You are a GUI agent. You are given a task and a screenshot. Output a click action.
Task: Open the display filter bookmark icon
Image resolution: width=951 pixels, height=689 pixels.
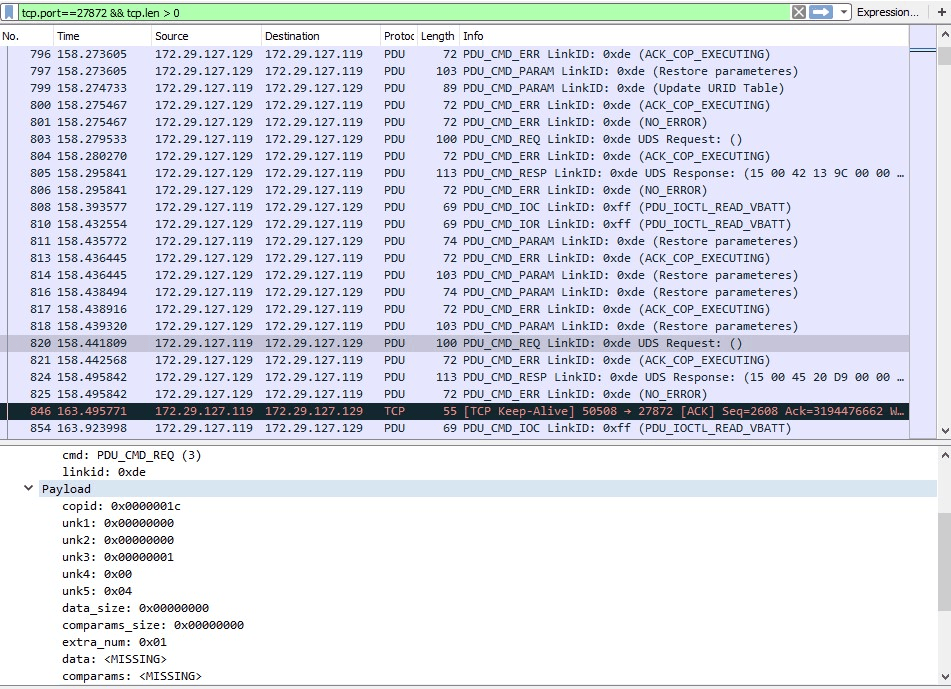coord(9,12)
